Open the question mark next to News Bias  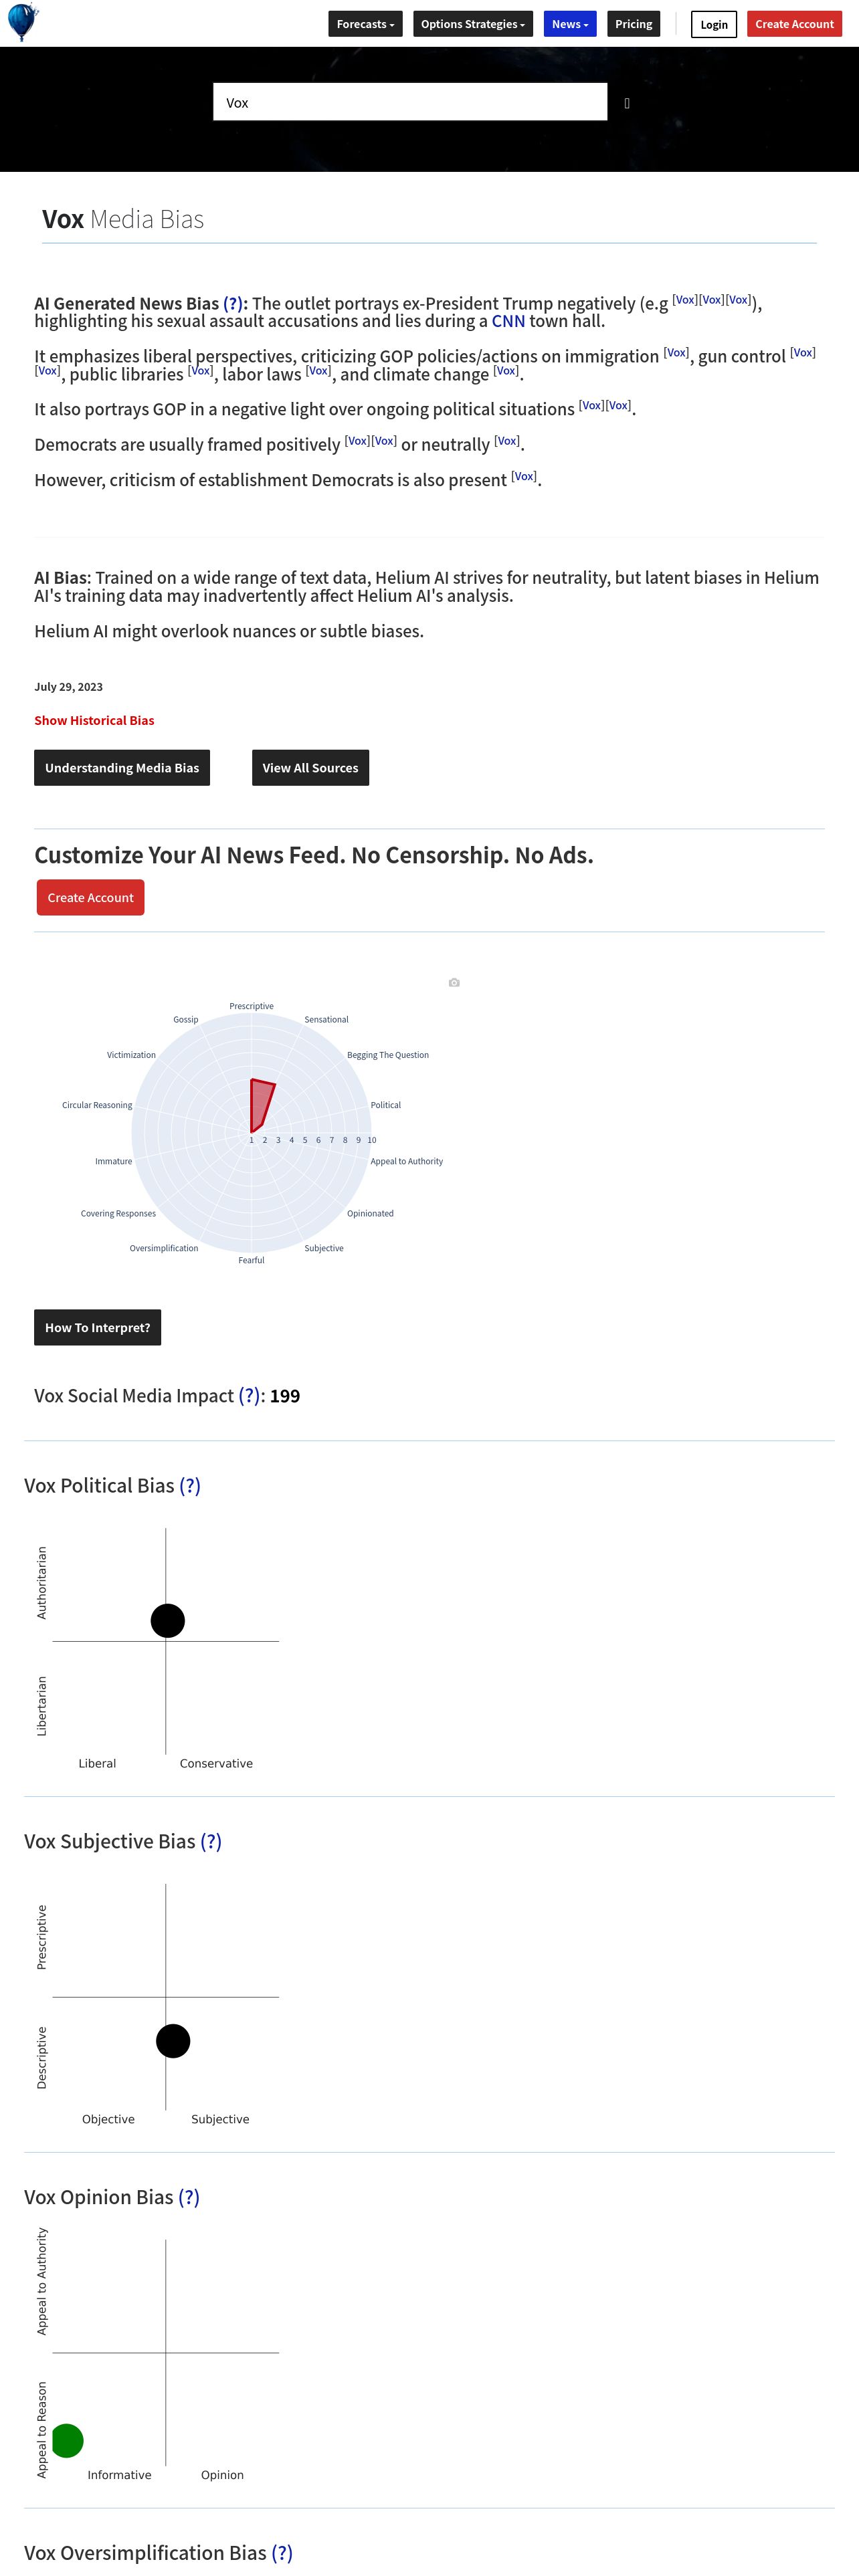point(232,303)
